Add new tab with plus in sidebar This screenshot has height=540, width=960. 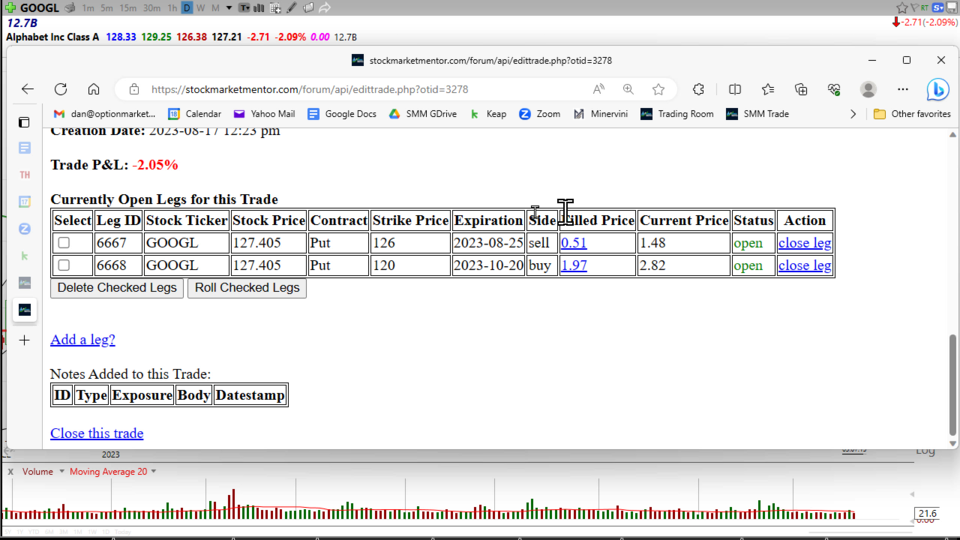[x=24, y=340]
